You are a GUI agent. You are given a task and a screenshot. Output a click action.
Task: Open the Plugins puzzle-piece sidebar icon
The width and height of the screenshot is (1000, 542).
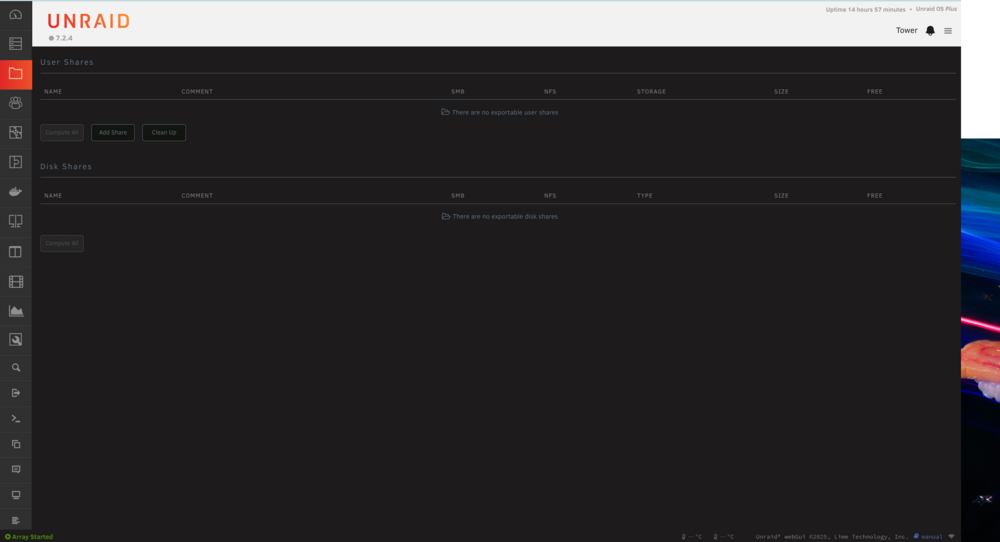click(x=15, y=162)
